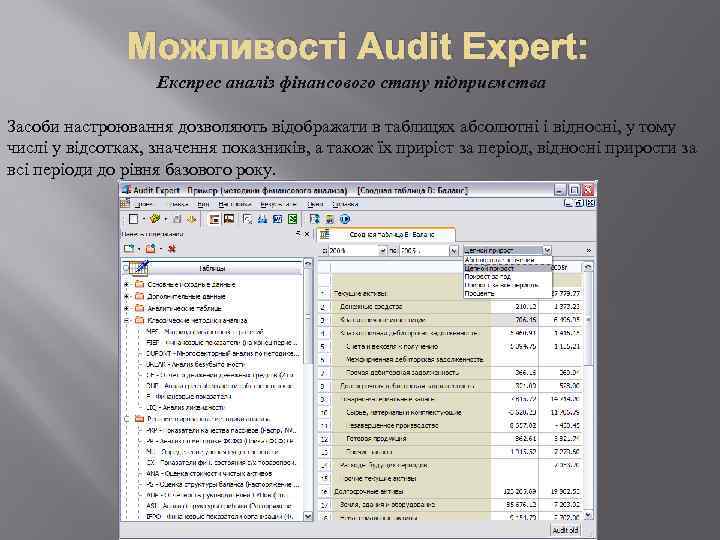Click the picture-view toolbar icon next to it
The image size is (720, 540).
(229, 219)
